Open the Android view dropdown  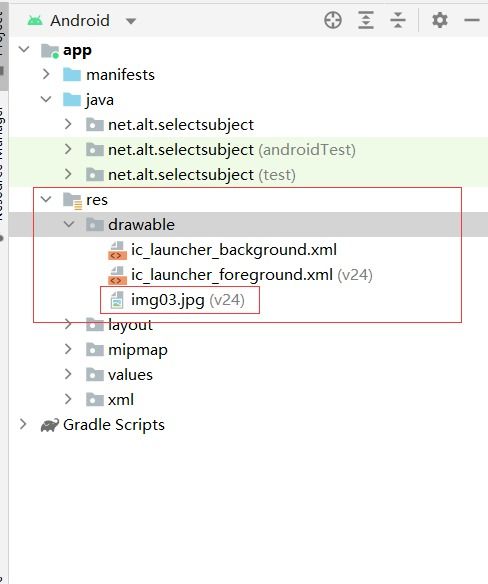(x=131, y=21)
